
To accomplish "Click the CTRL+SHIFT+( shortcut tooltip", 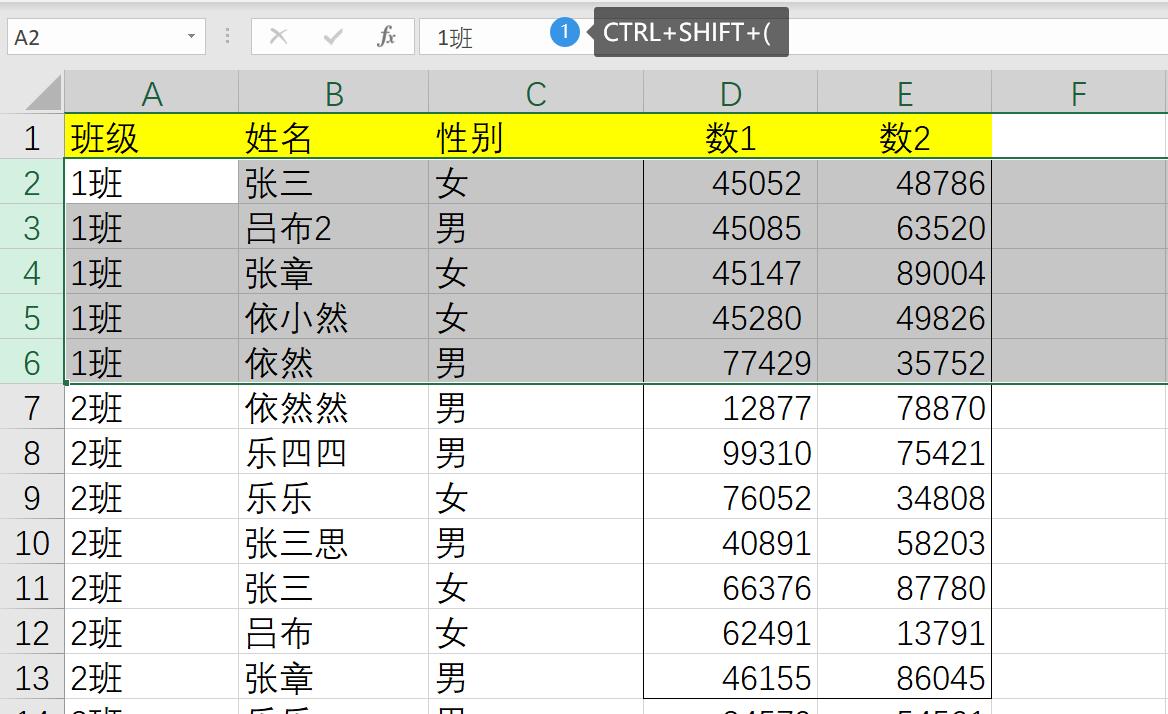I will [690, 32].
